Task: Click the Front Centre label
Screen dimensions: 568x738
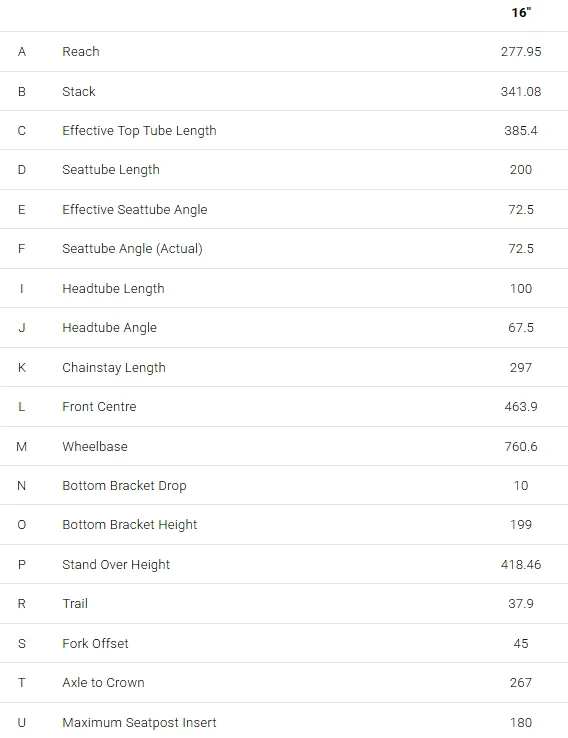Action: click(99, 407)
